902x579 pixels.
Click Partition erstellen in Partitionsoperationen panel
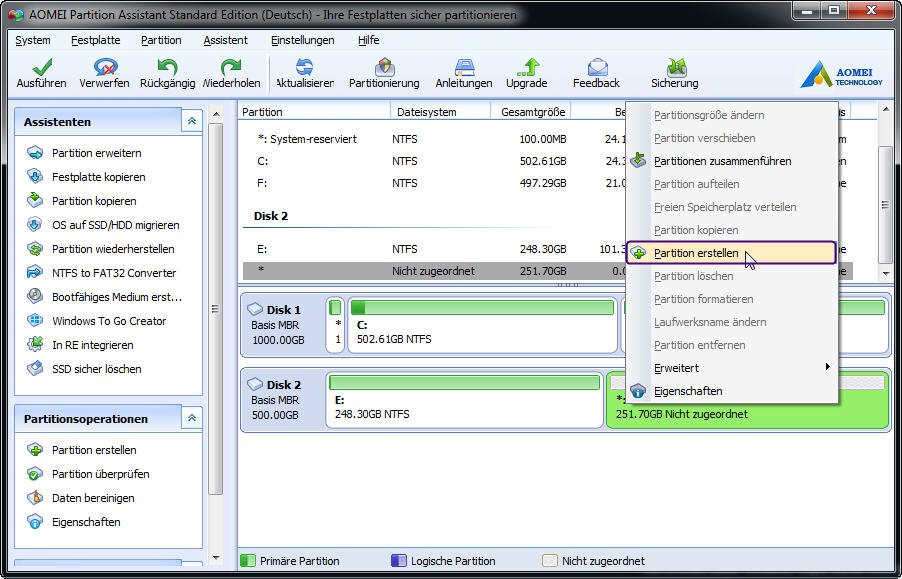(x=82, y=450)
